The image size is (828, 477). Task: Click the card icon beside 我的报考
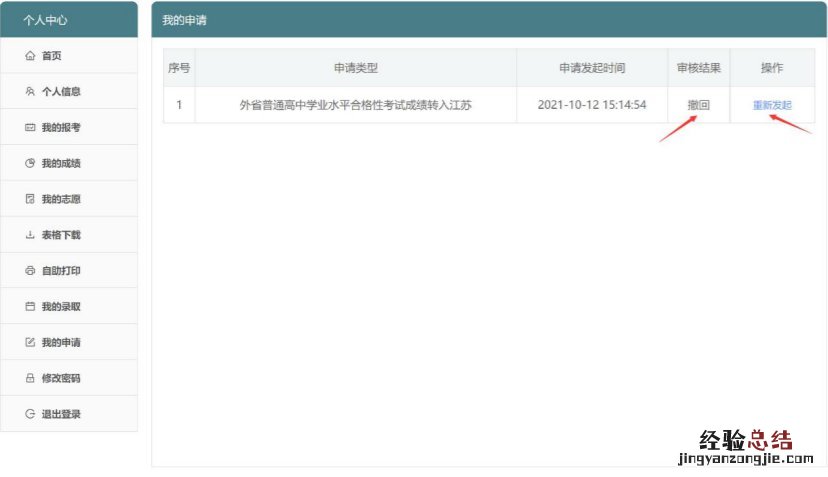[30, 127]
